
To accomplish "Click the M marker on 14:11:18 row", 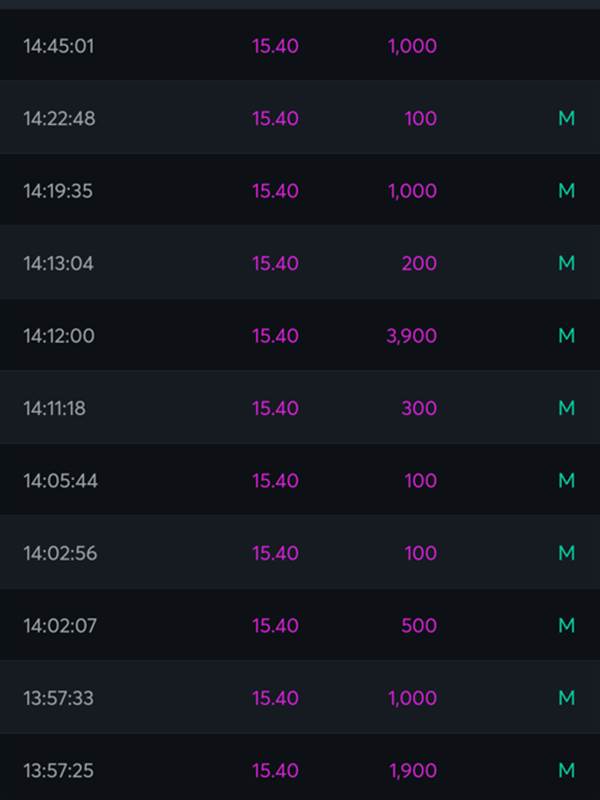I will tap(566, 408).
